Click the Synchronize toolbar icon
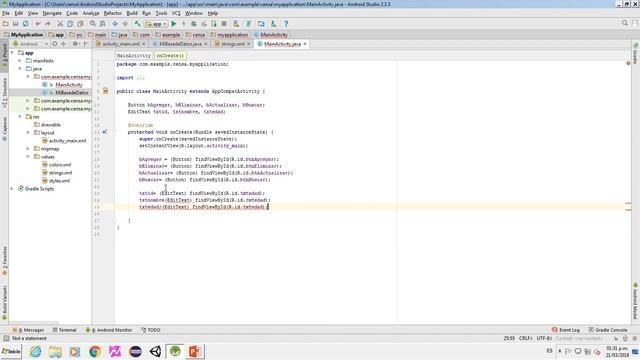 (x=26, y=24)
